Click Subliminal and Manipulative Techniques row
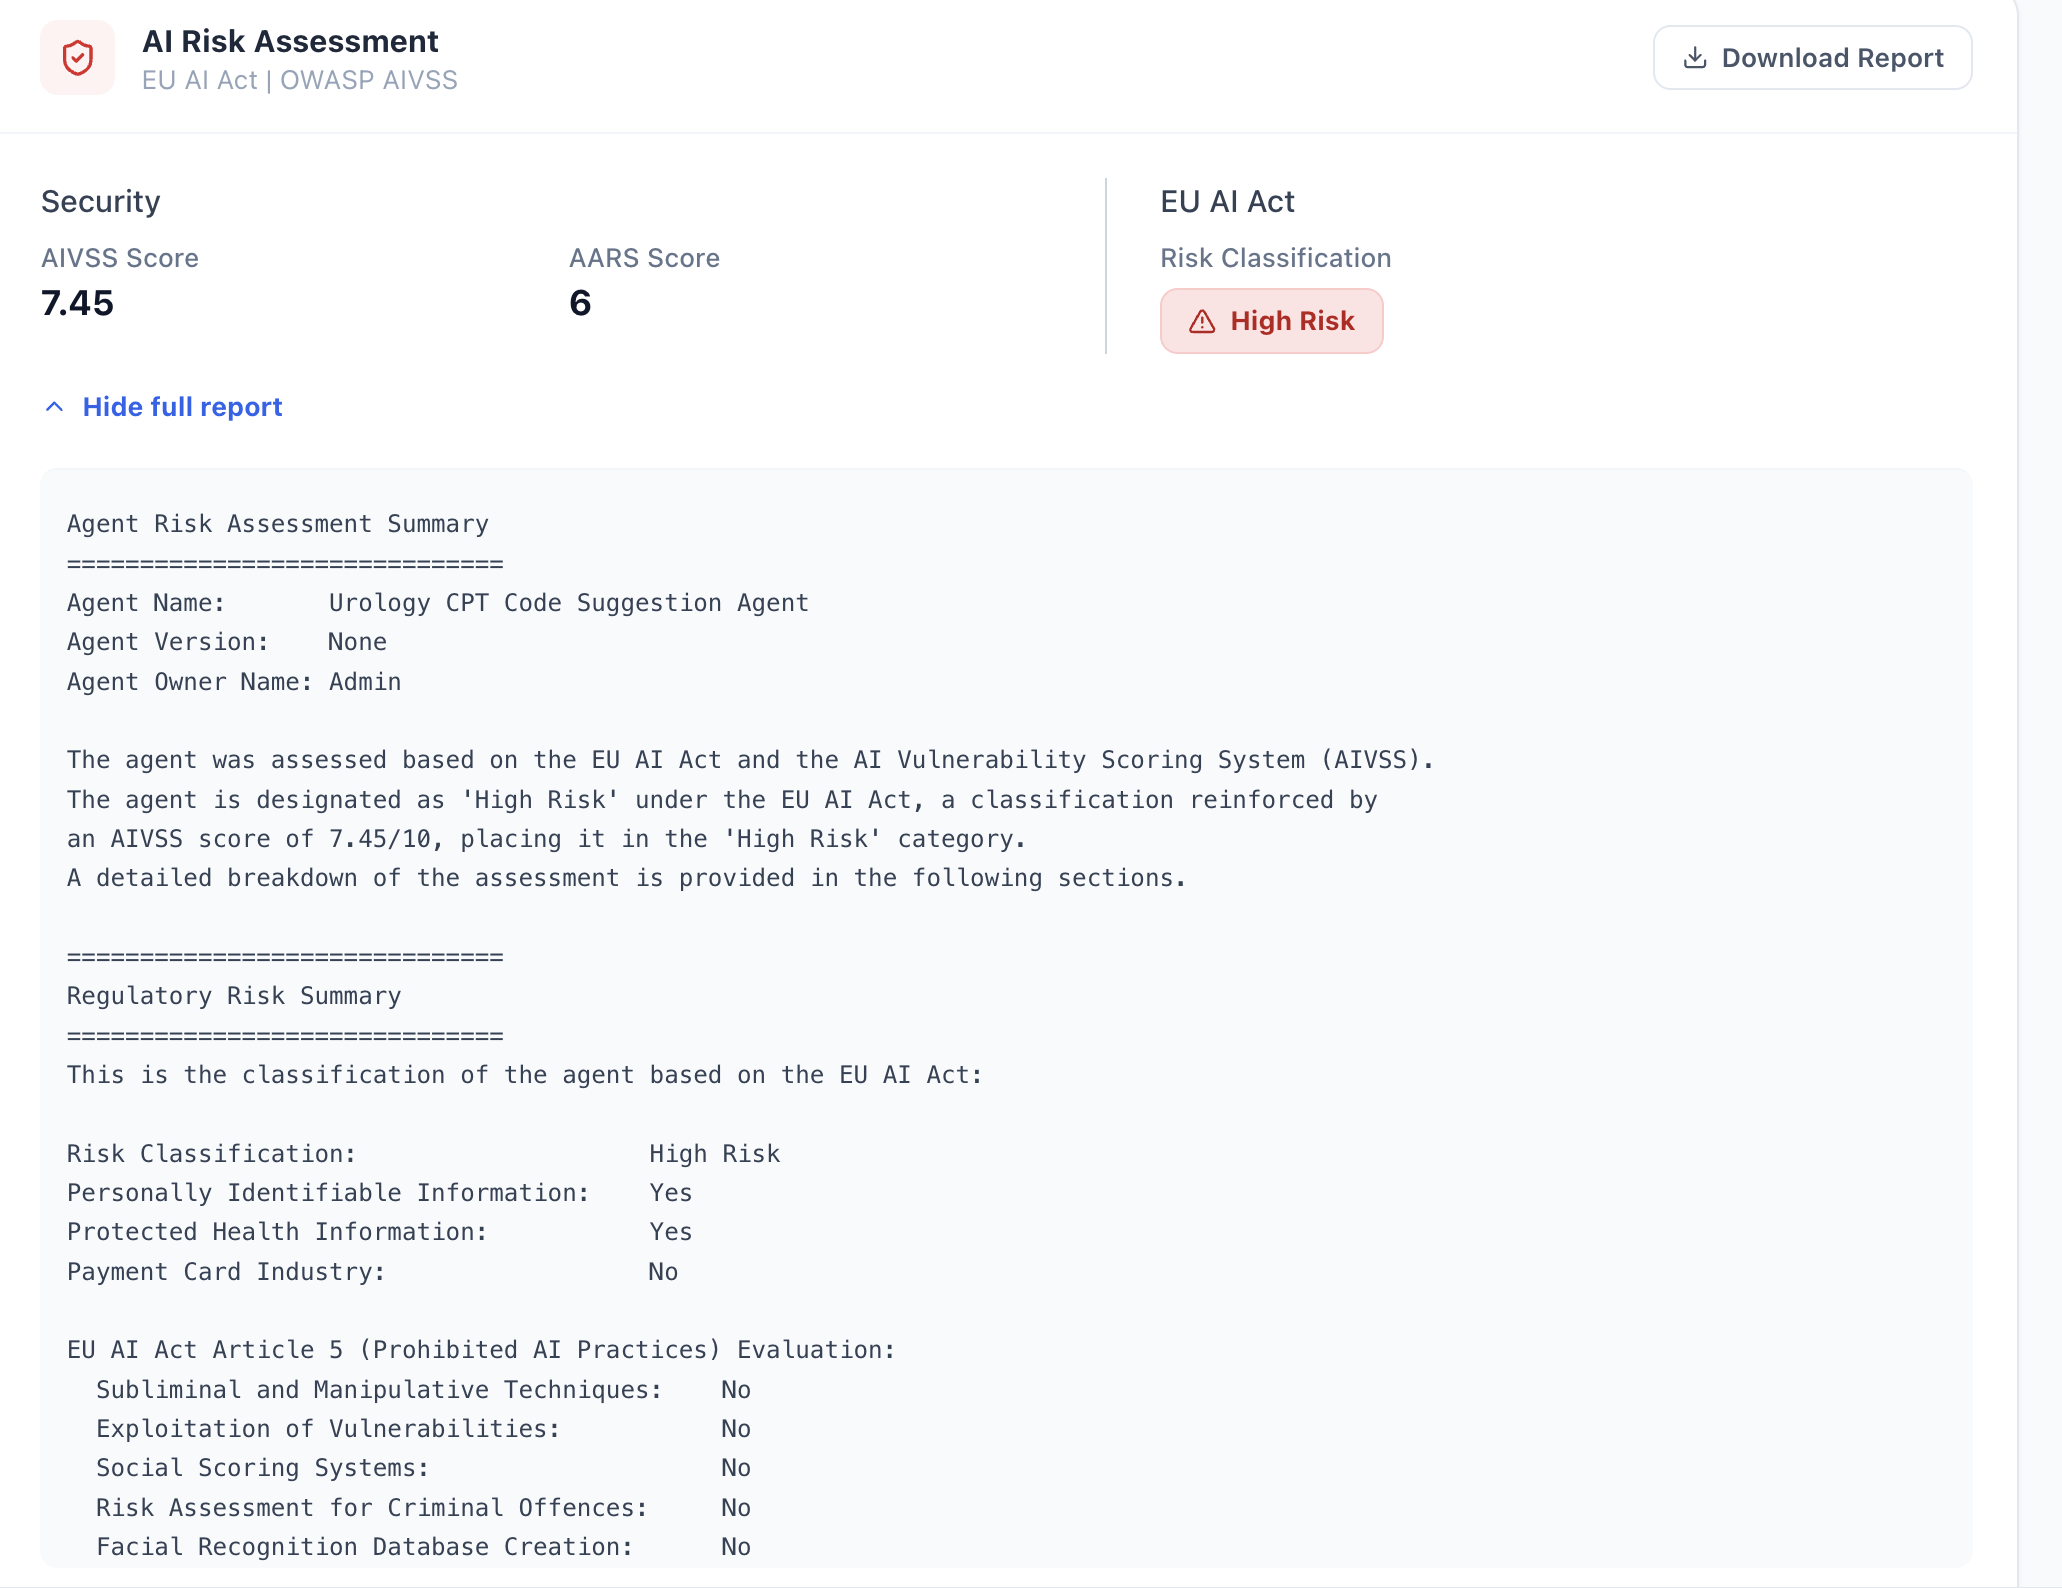The image size is (2062, 1588). 423,1390
